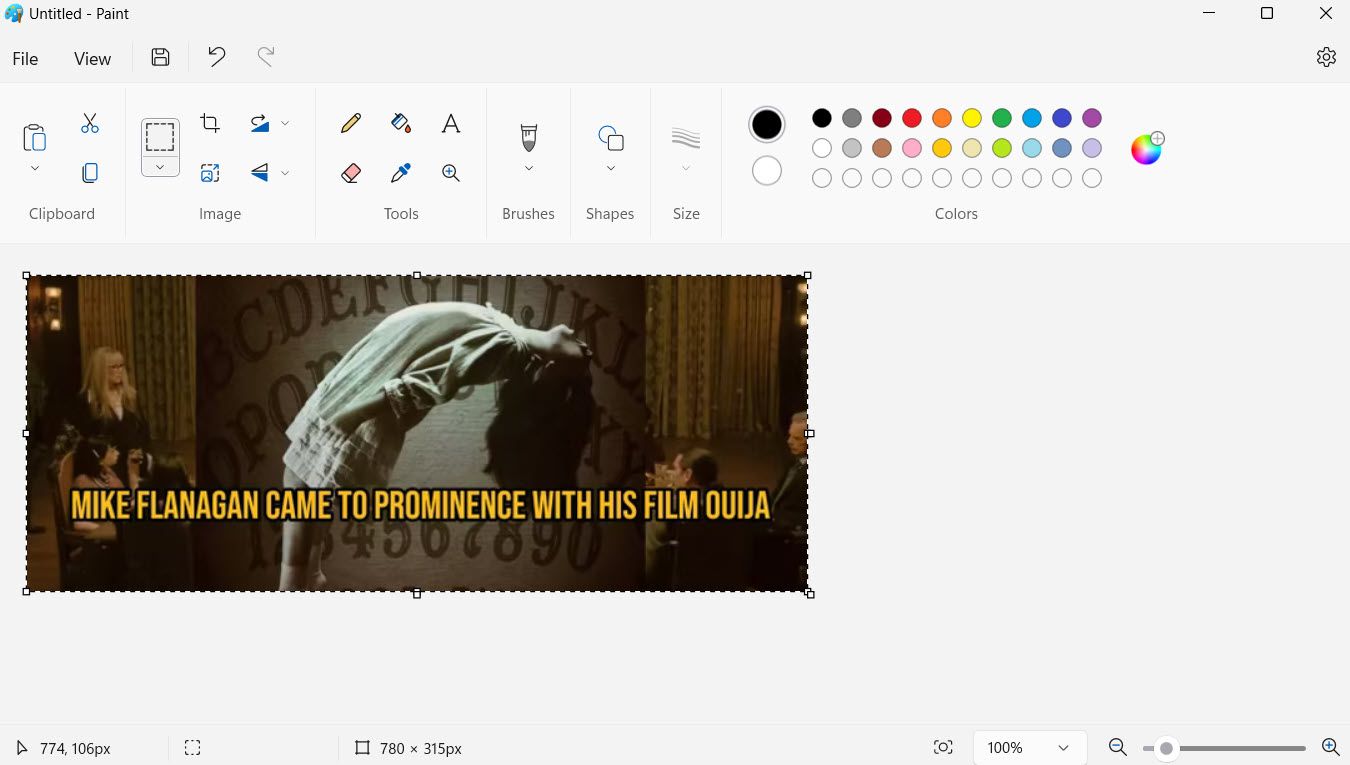
Task: Choose the Text tool
Action: tap(451, 123)
